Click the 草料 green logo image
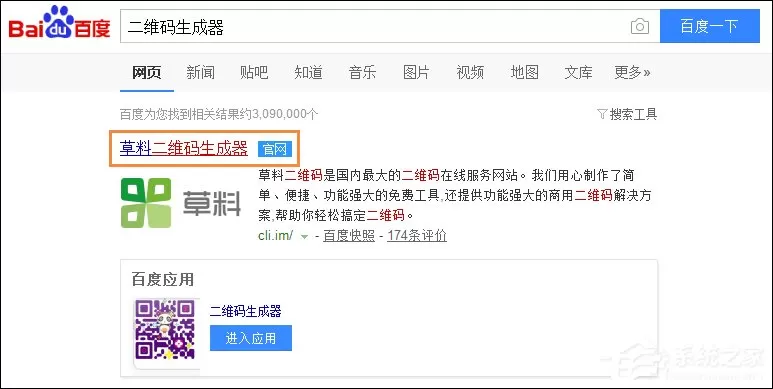This screenshot has height=389, width=773. [181, 203]
